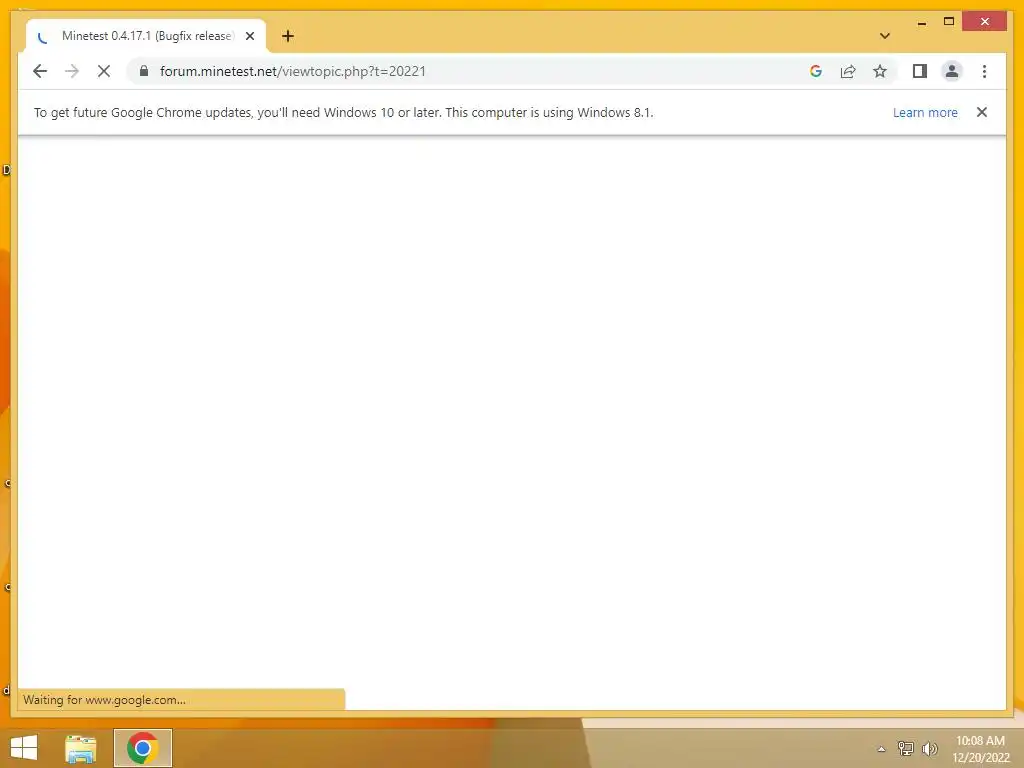Close the Chrome window
The width and height of the screenshot is (1024, 768).
click(x=985, y=22)
